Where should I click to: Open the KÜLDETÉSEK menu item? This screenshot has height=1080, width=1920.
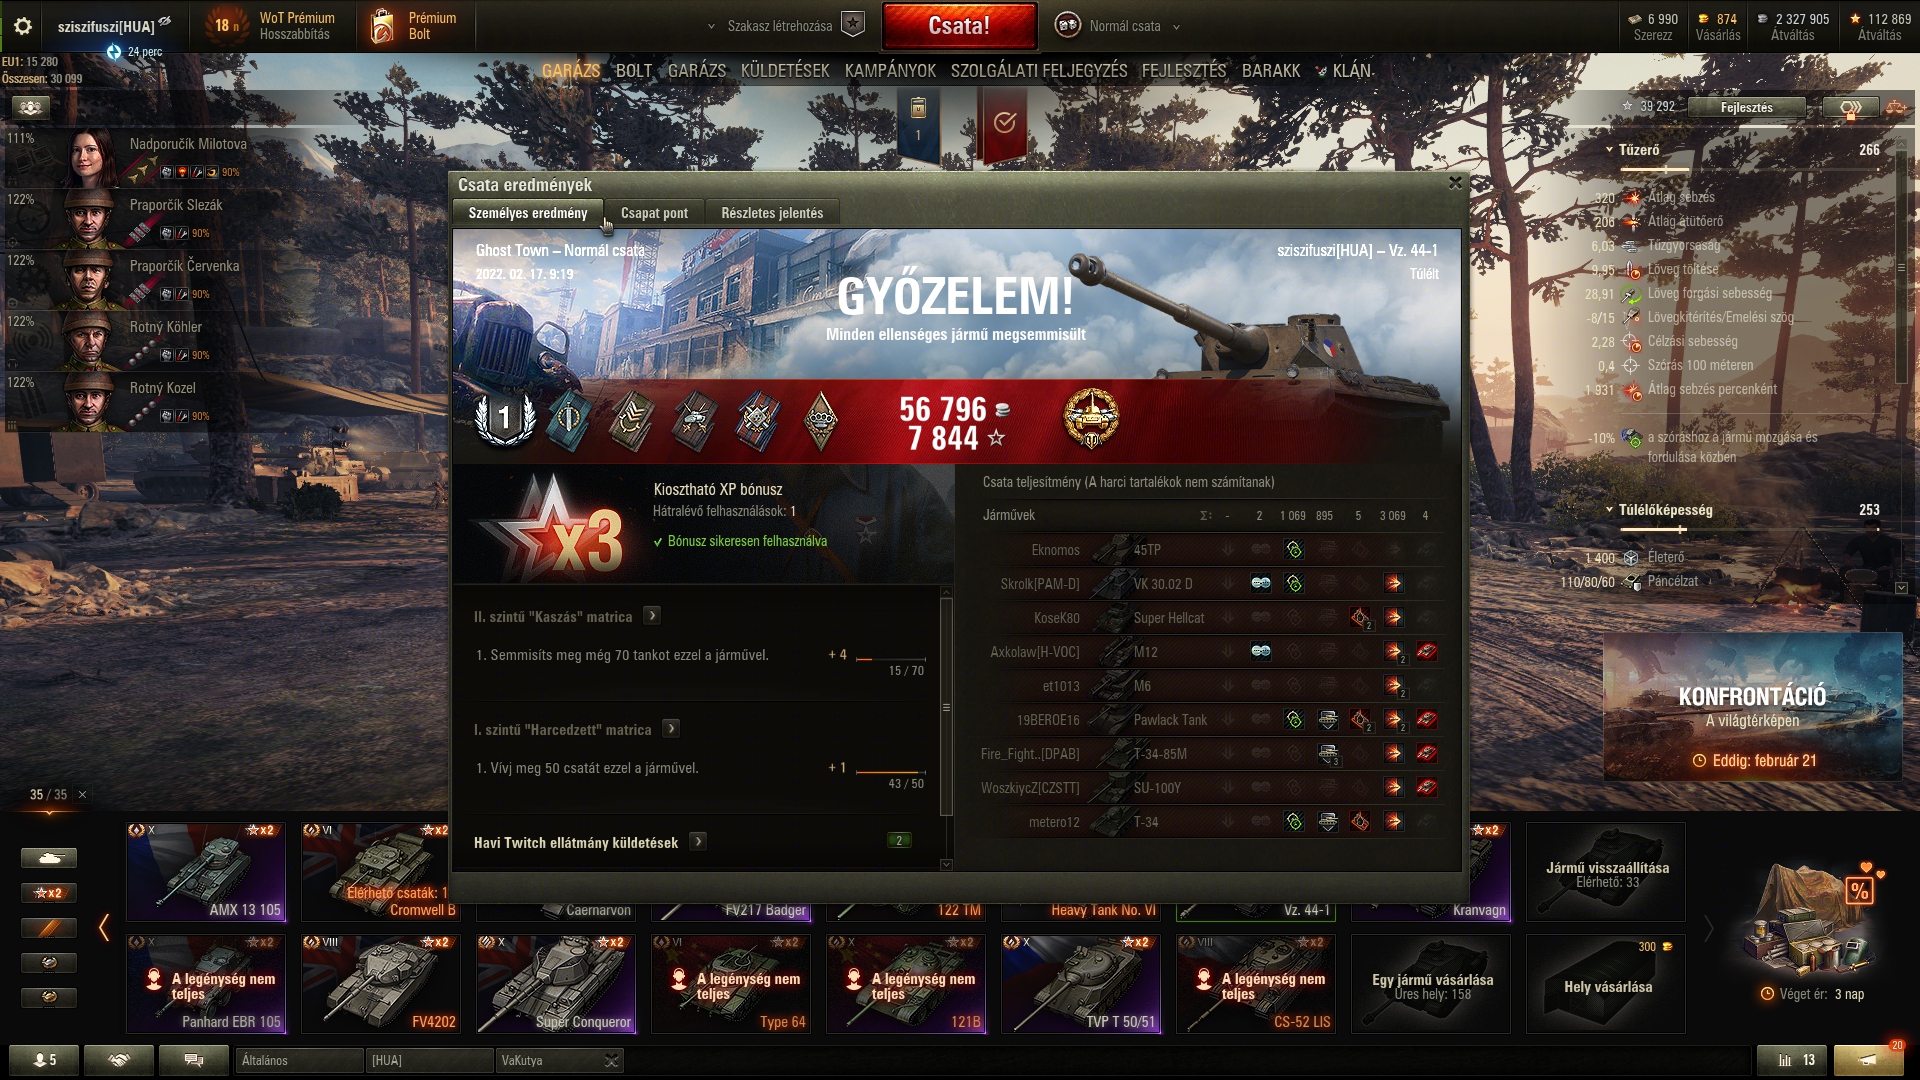[785, 71]
